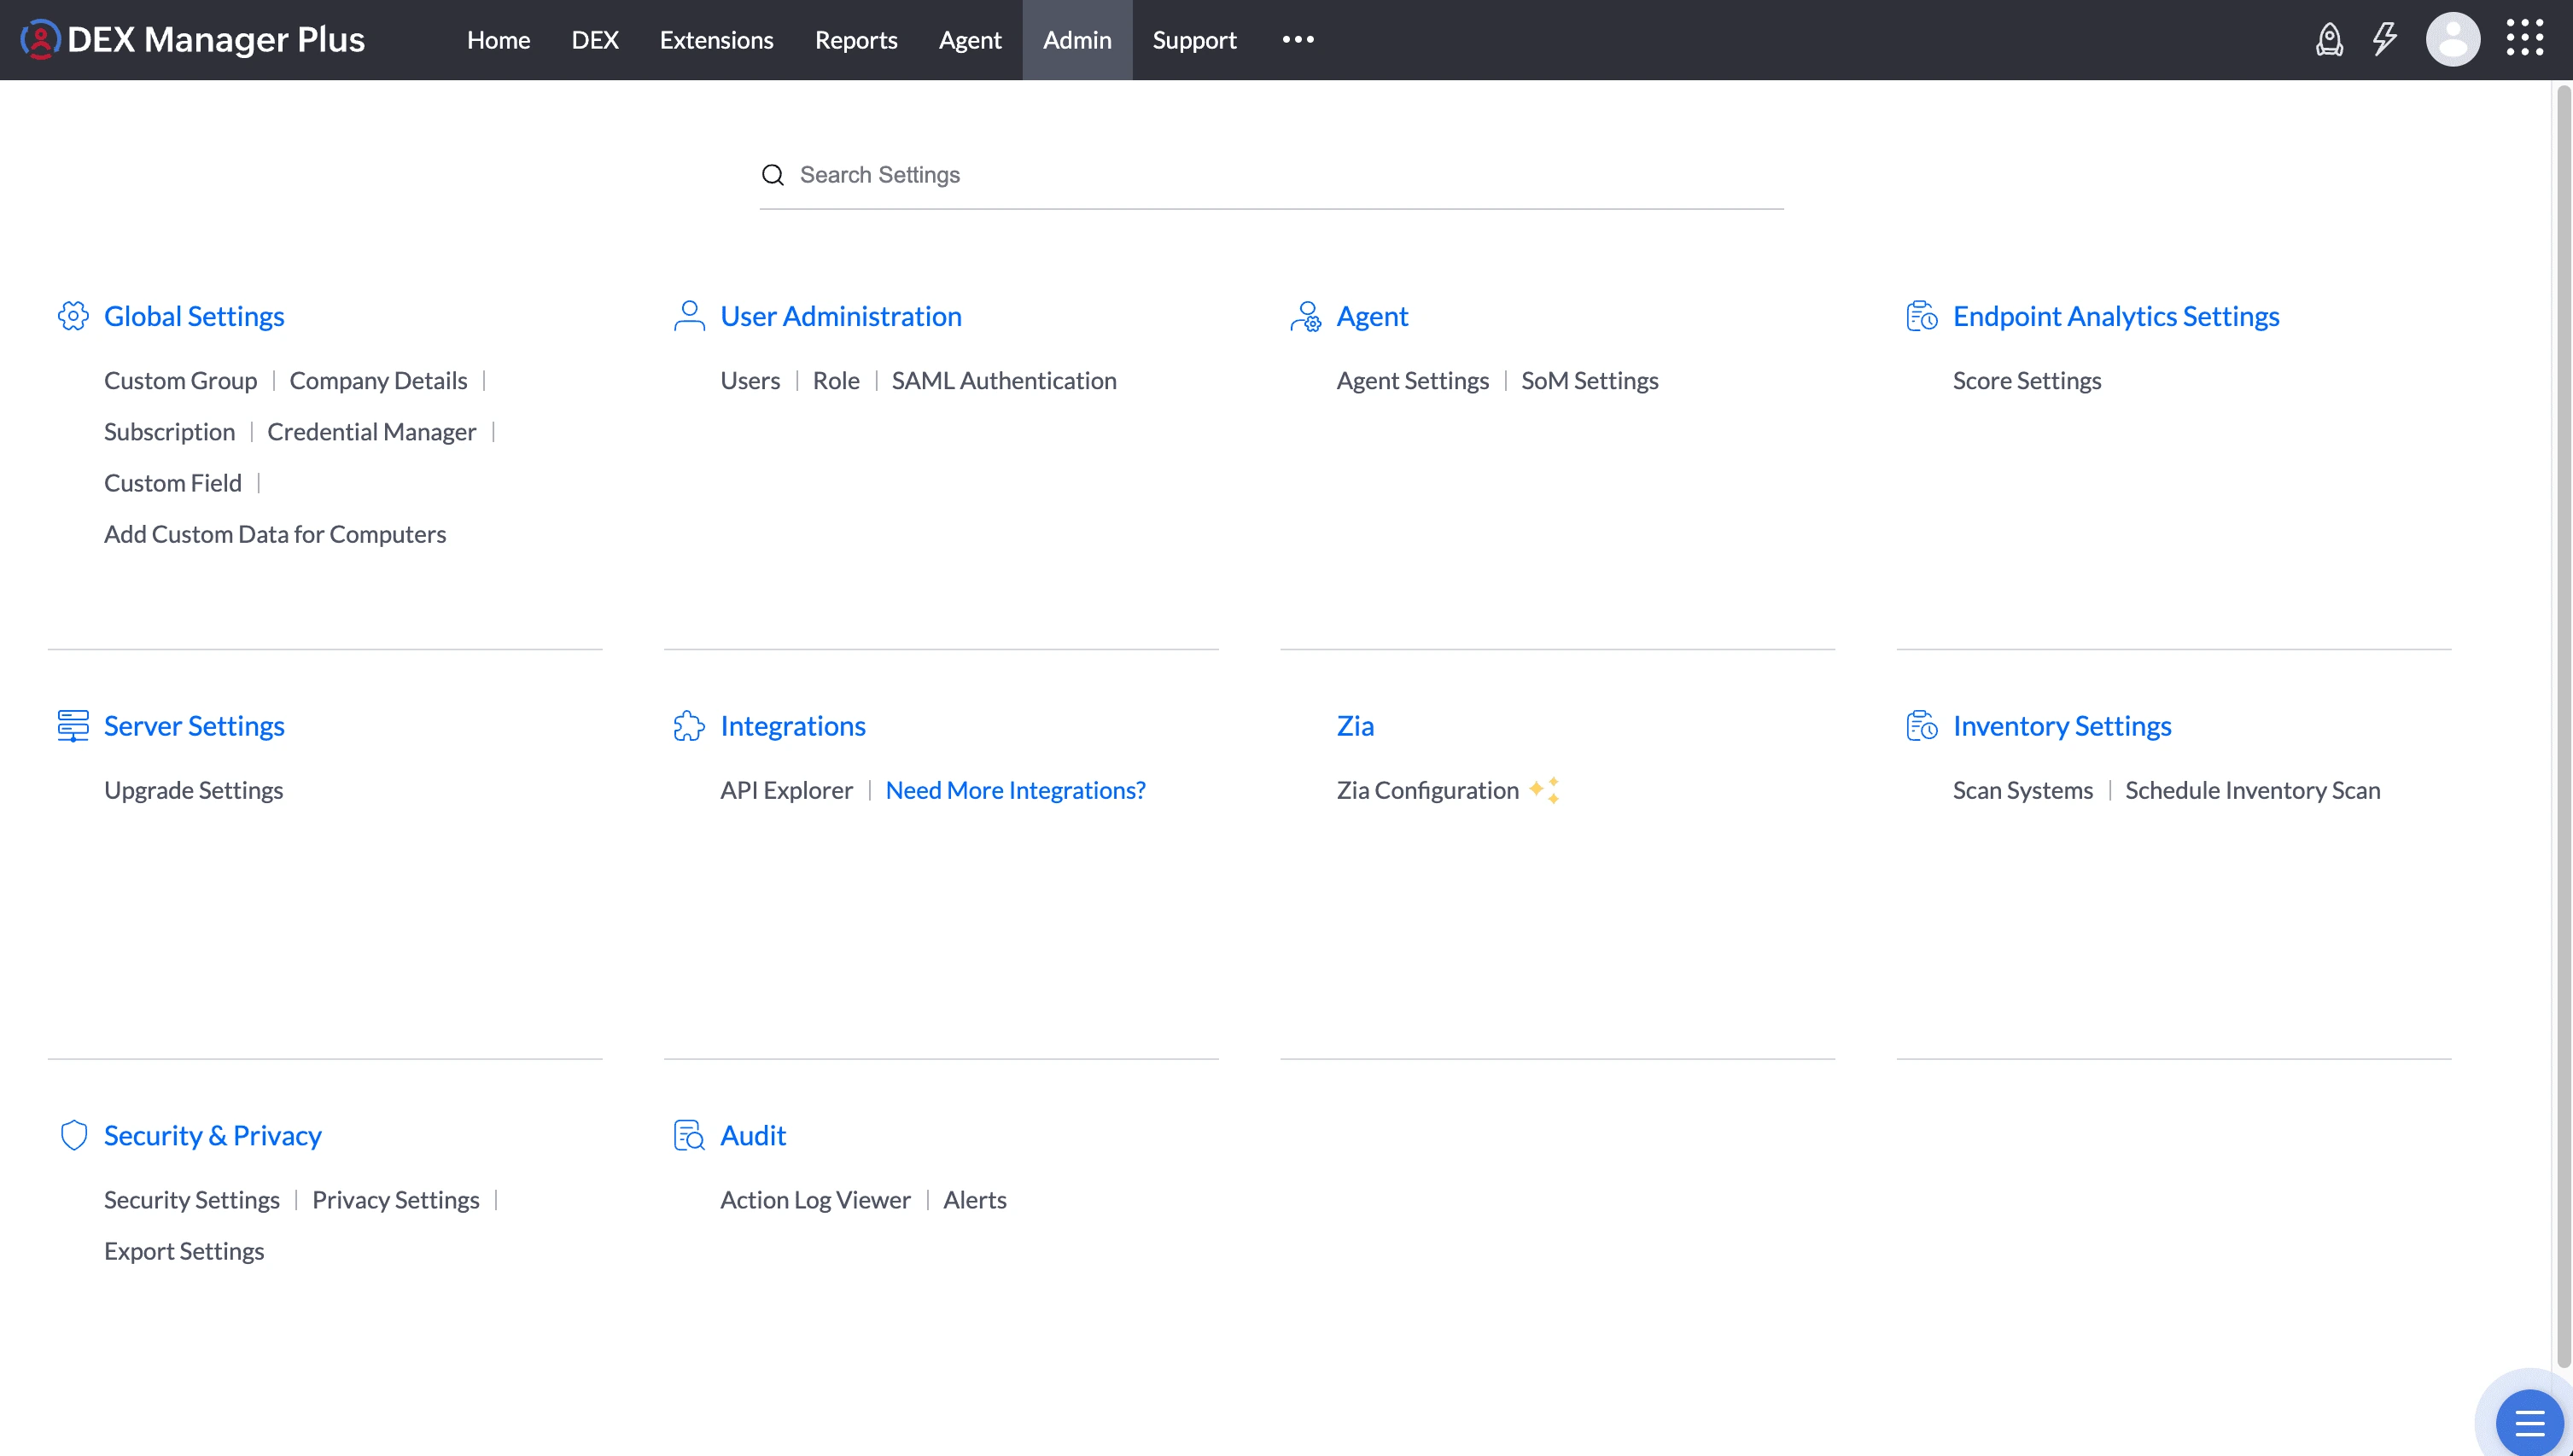
Task: Open Privacy Settings
Action: pos(395,1200)
